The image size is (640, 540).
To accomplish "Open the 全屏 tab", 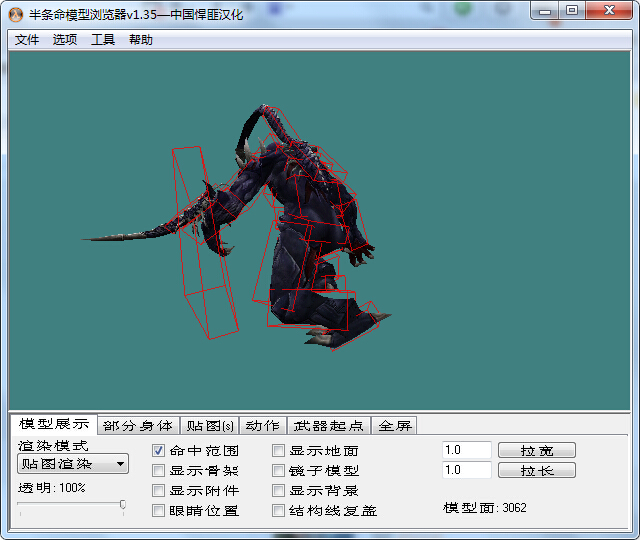I will [x=395, y=425].
